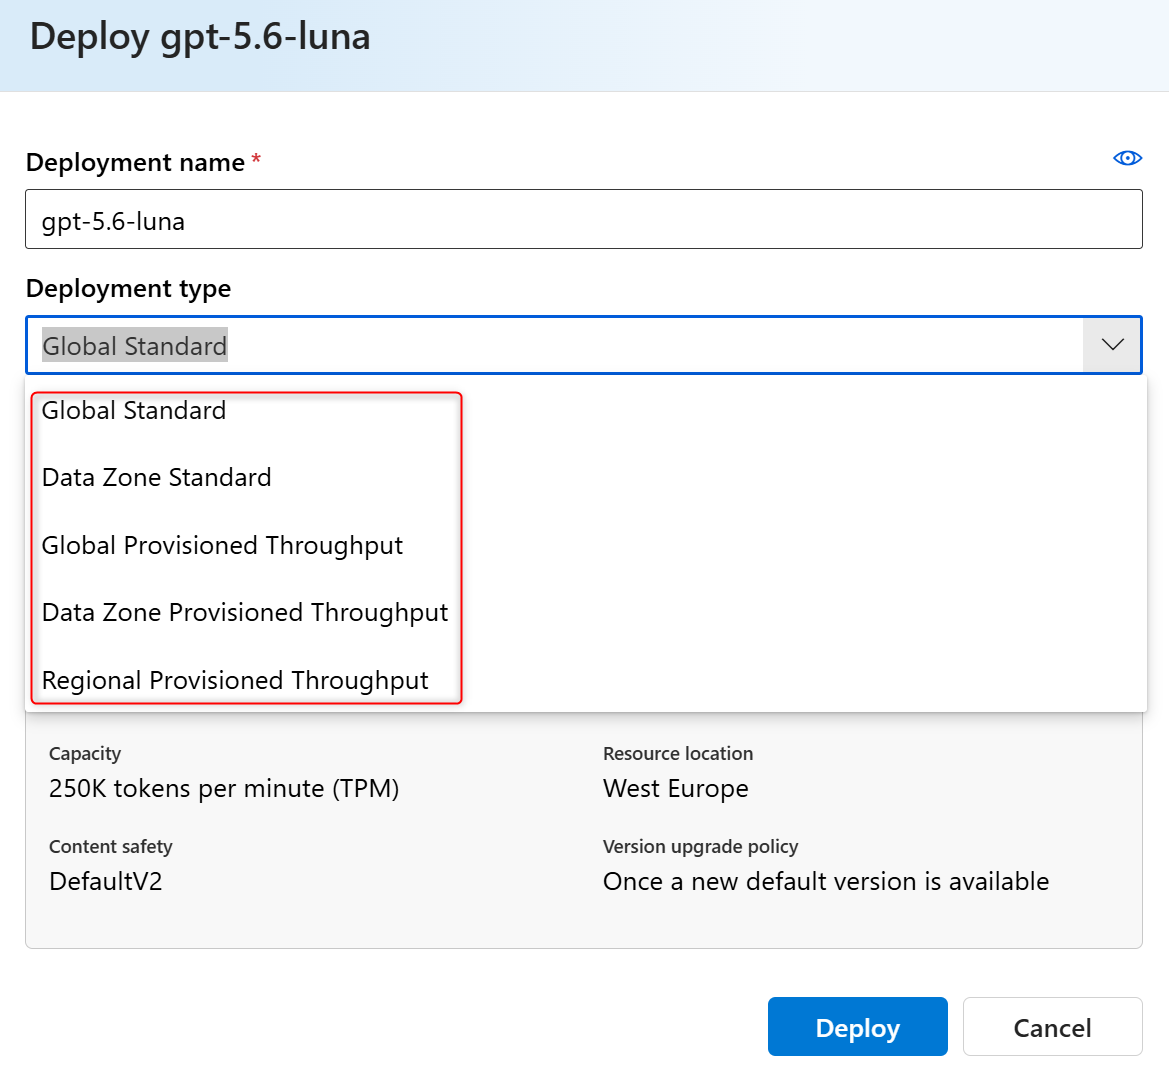Click the version upgrade policy value text
This screenshot has width=1169, height=1082.
tap(825, 881)
